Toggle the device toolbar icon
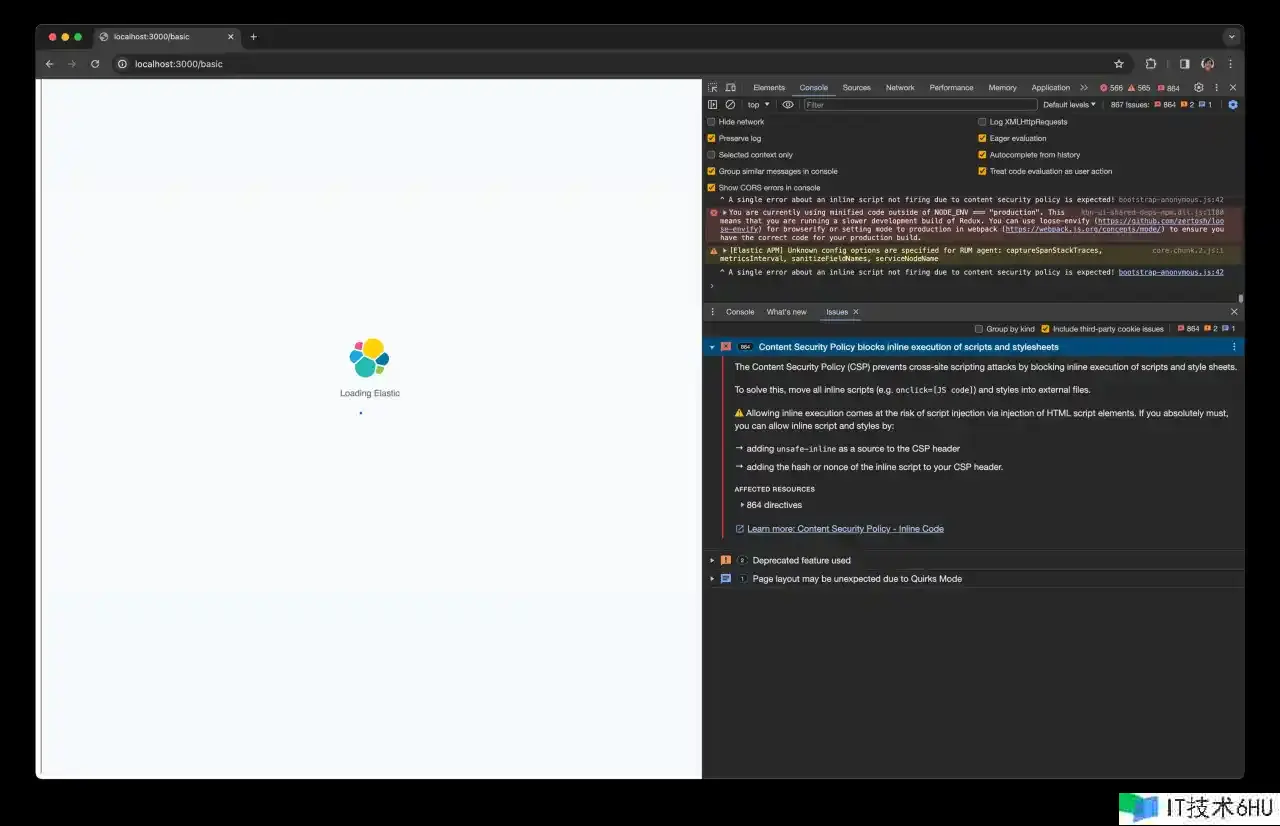The width and height of the screenshot is (1280, 826). (x=730, y=88)
